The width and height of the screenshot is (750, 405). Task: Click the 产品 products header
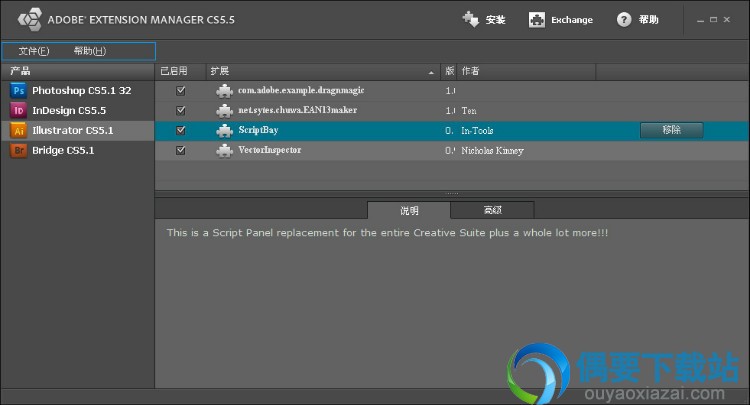point(77,71)
